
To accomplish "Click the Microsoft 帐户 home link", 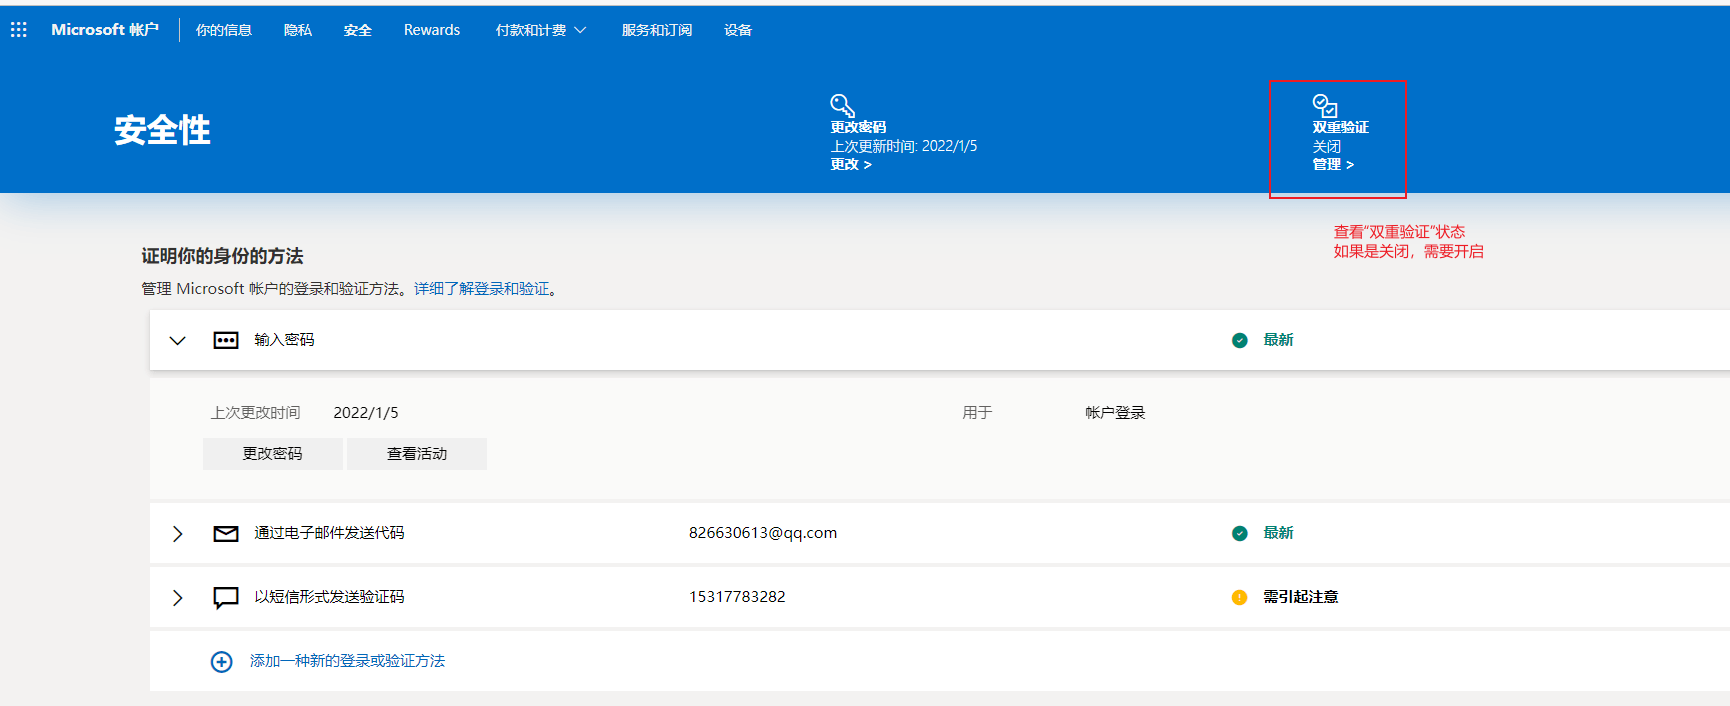I will point(105,30).
